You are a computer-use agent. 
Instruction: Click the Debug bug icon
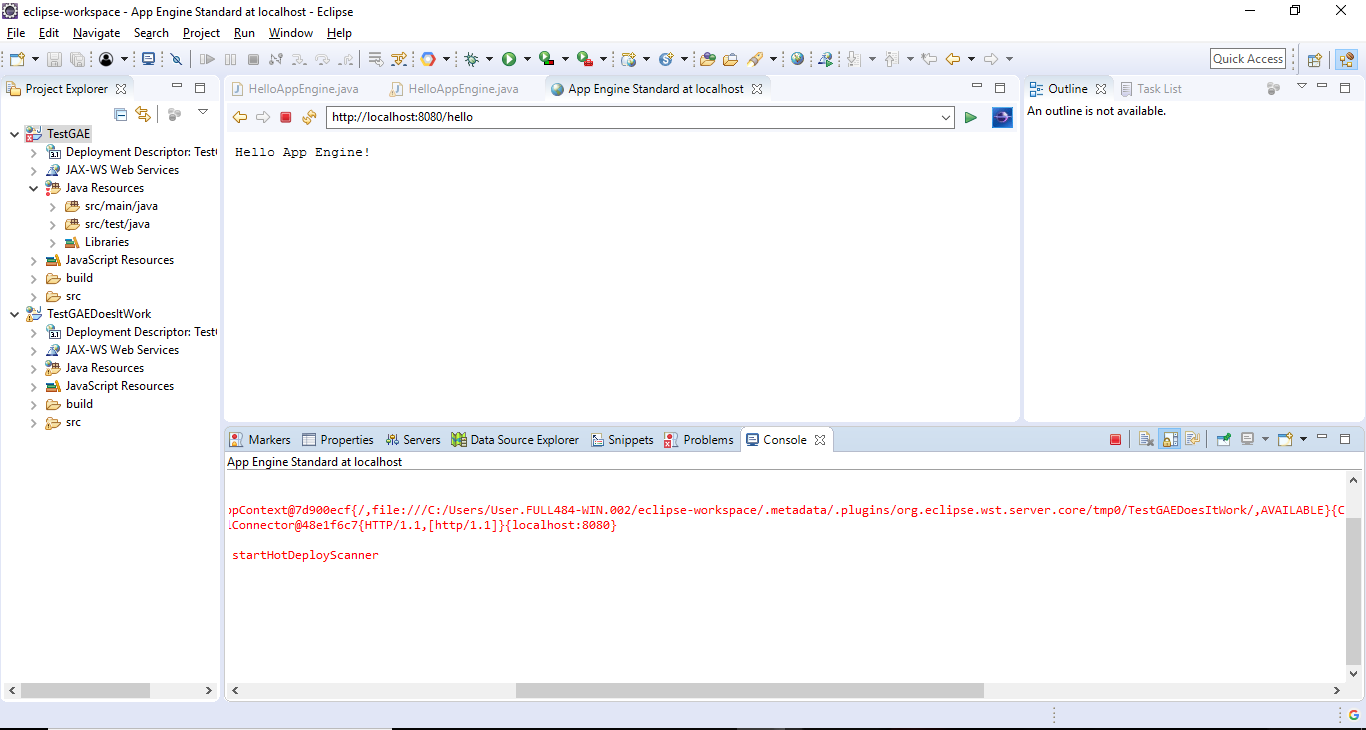[471, 59]
